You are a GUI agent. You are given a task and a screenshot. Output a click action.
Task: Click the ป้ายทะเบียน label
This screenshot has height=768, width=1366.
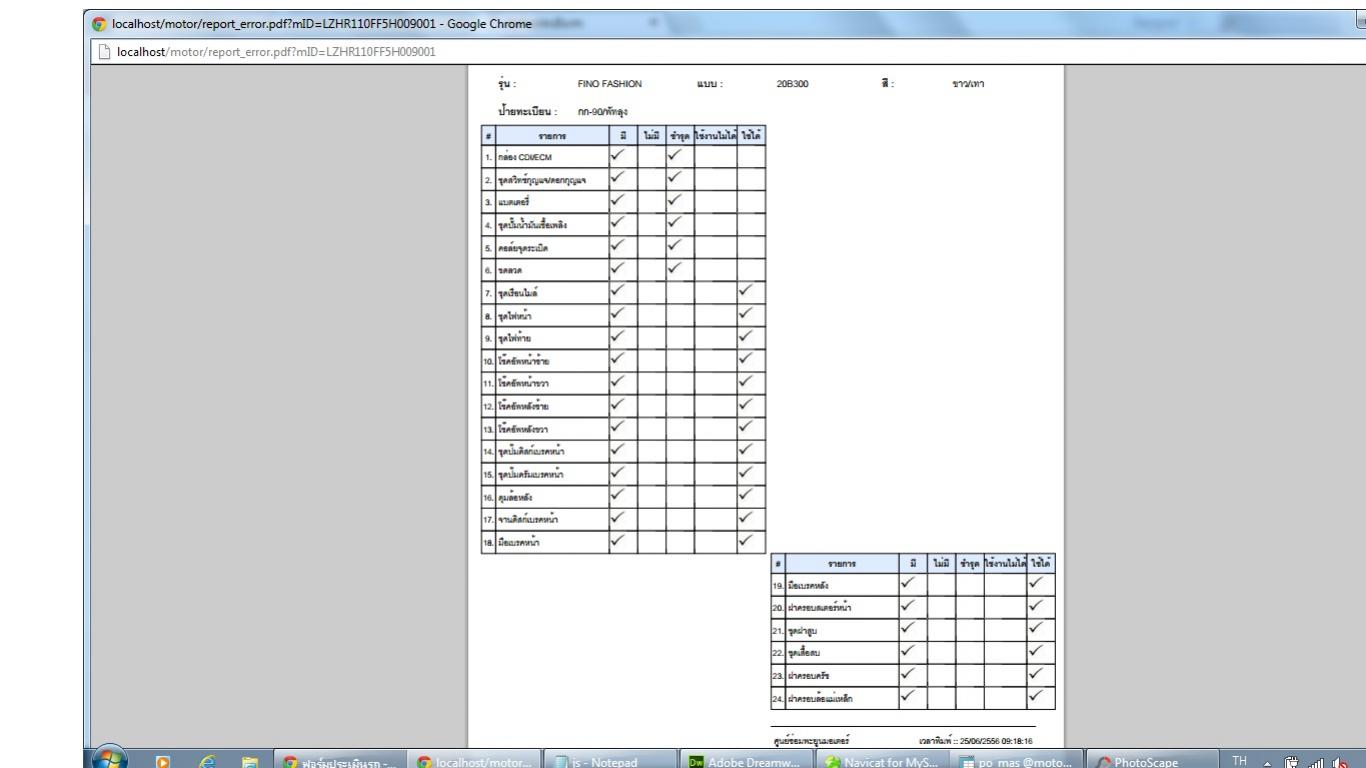[x=526, y=111]
